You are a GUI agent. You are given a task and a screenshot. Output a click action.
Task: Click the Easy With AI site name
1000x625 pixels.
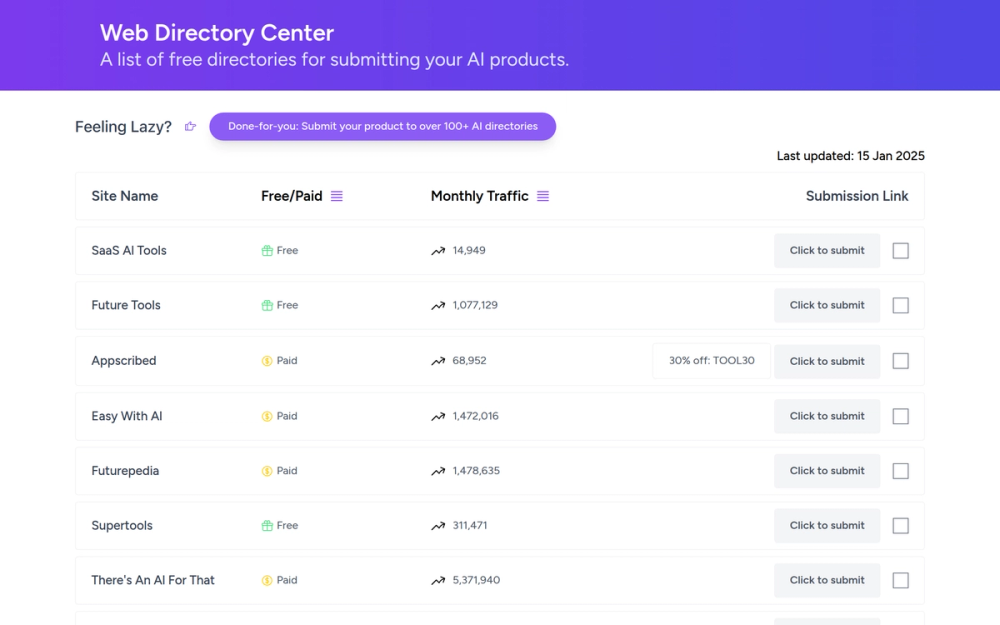point(127,416)
